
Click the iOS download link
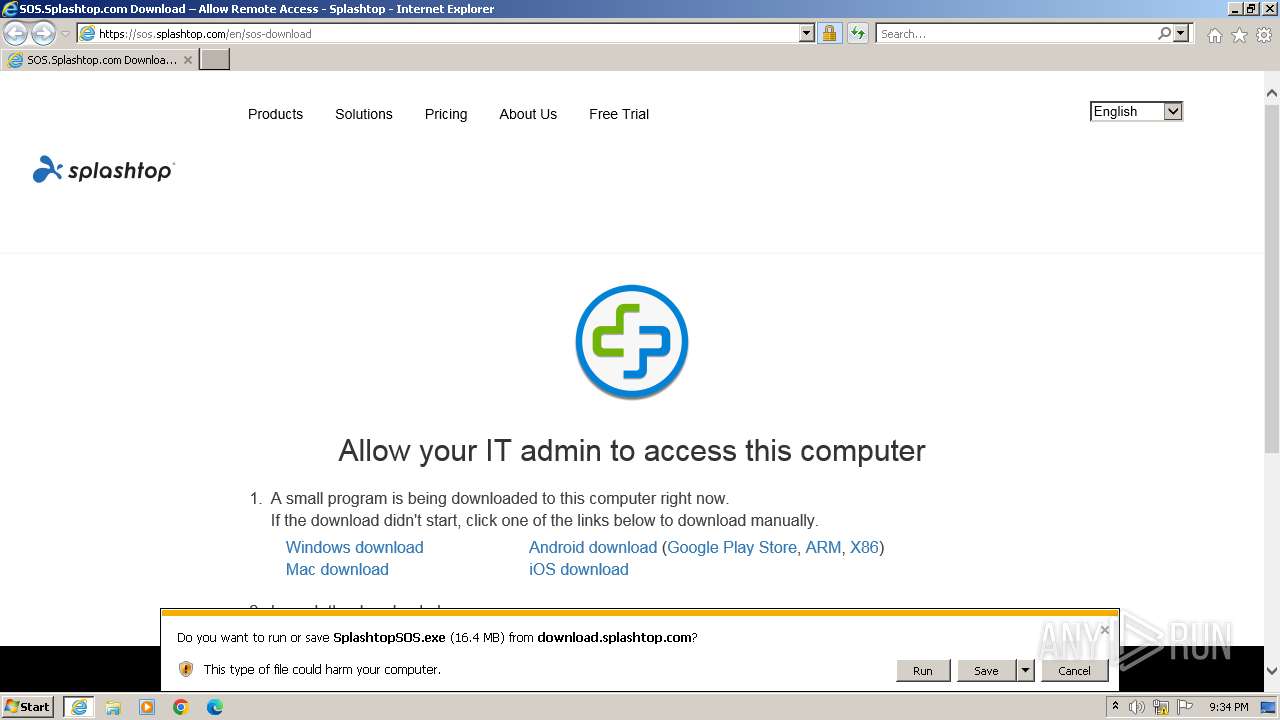point(579,569)
